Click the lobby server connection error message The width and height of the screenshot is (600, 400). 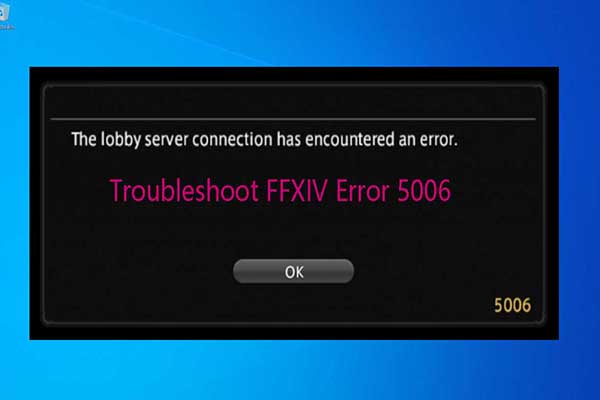point(264,139)
